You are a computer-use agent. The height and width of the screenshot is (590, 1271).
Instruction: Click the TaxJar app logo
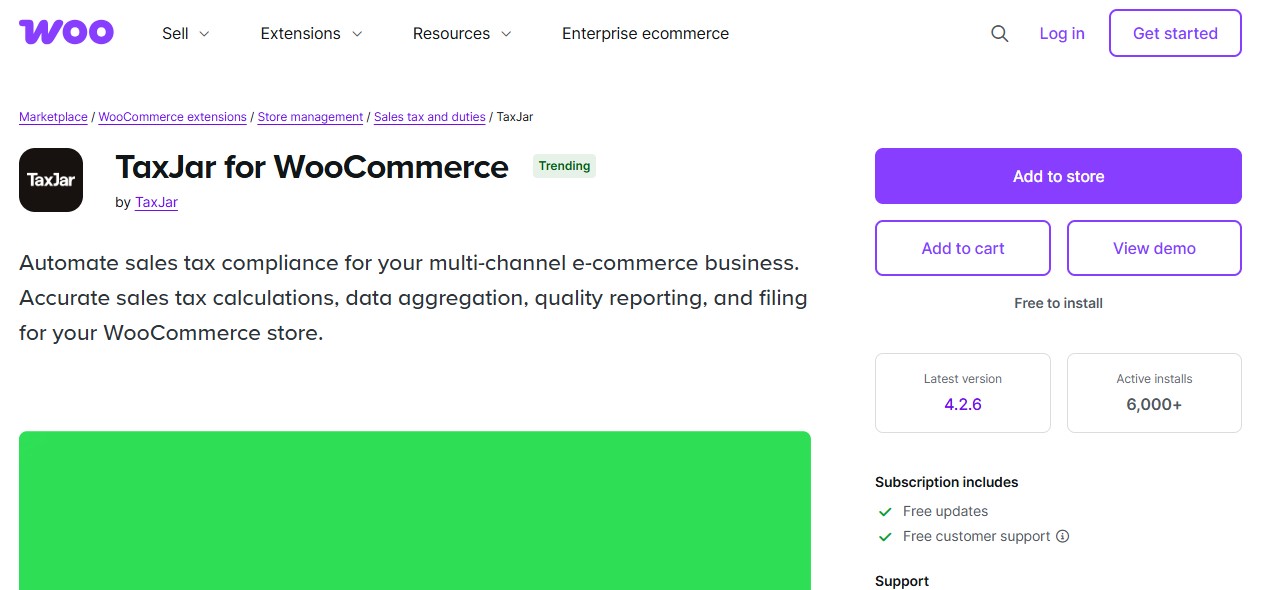(51, 180)
